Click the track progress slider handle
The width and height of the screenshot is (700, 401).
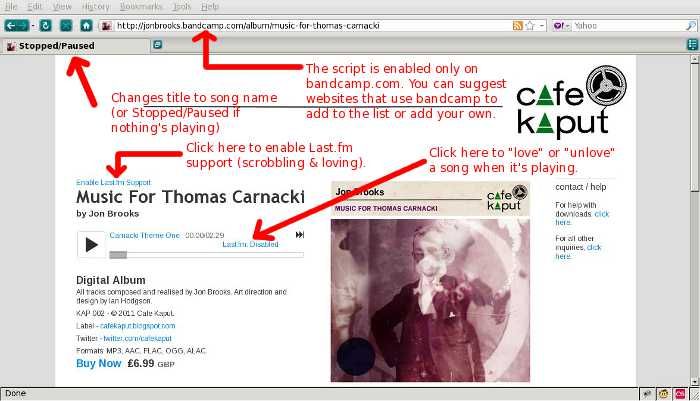(x=118, y=255)
